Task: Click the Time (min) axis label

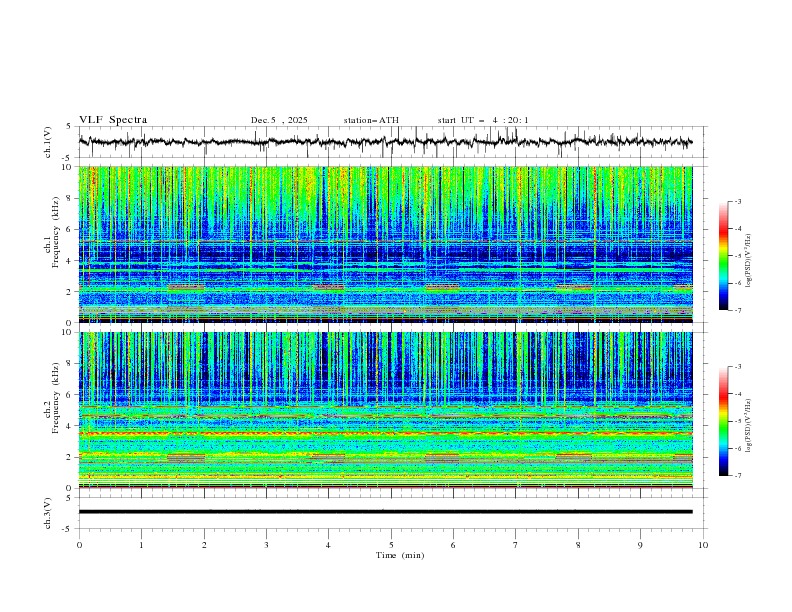Action: point(400,554)
